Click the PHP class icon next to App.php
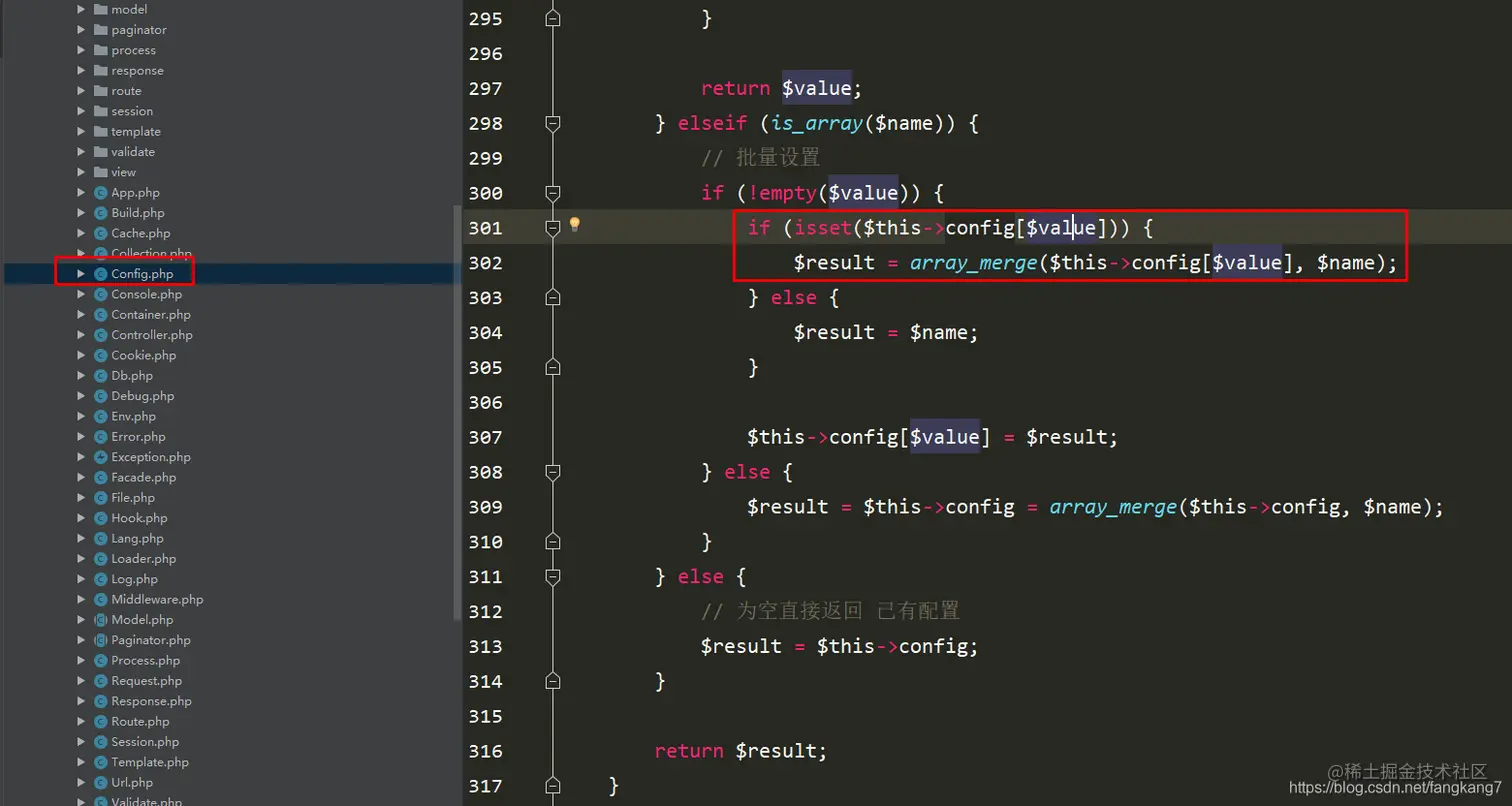The width and height of the screenshot is (1512, 806). click(x=100, y=193)
